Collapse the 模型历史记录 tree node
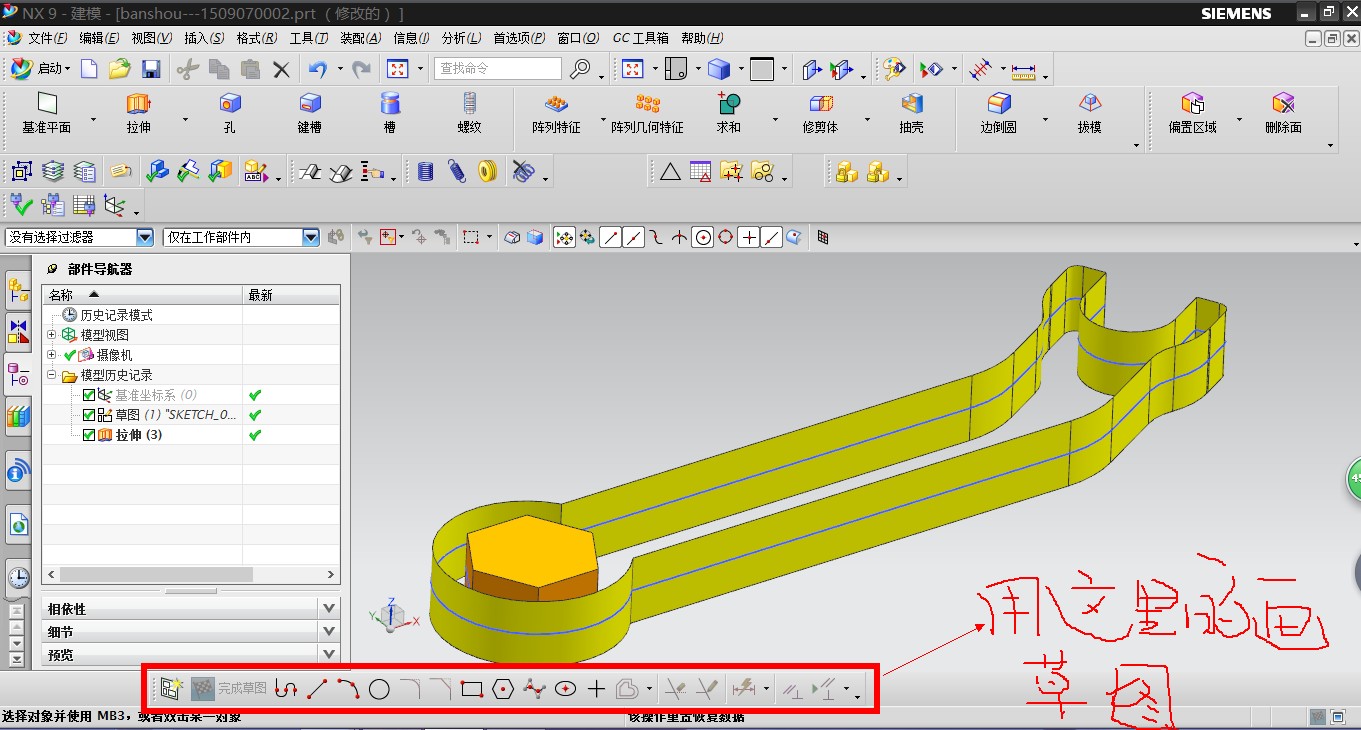Image resolution: width=1361 pixels, height=730 pixels. (52, 375)
